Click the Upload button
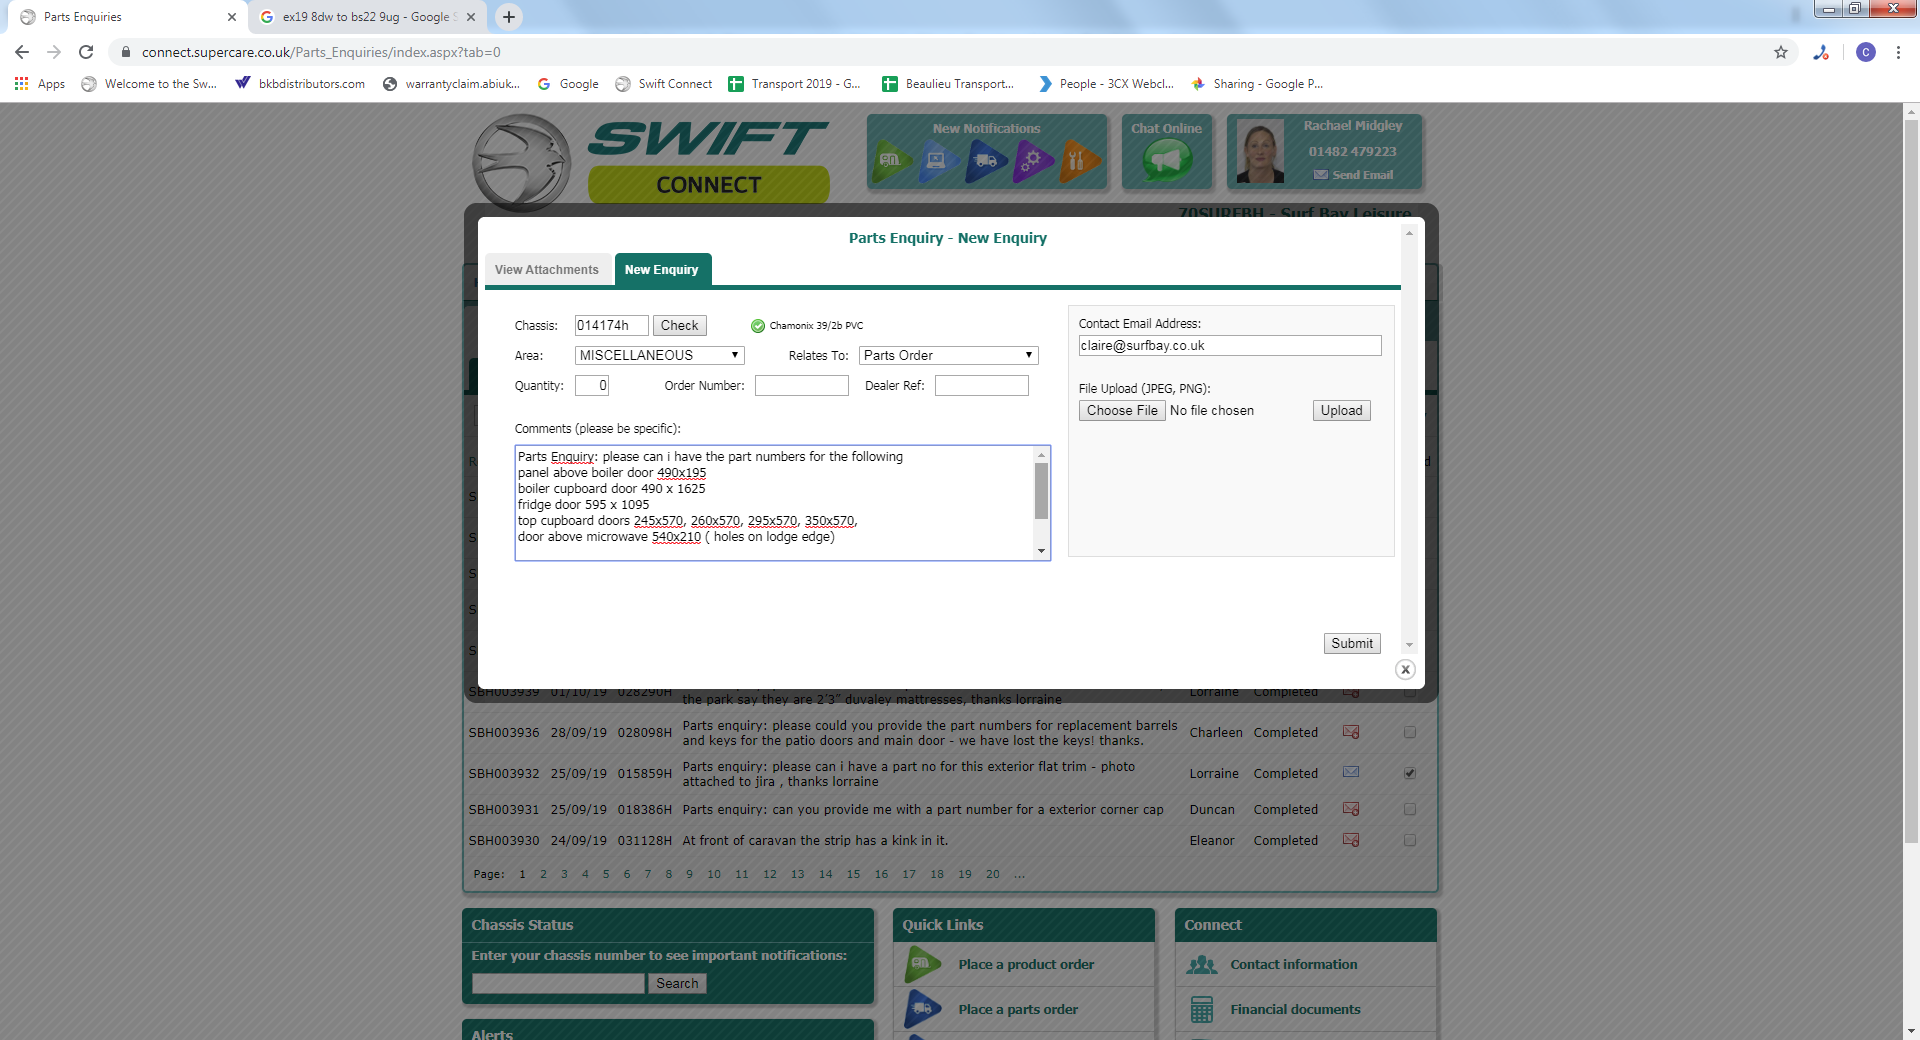Viewport: 1920px width, 1040px height. (x=1341, y=410)
